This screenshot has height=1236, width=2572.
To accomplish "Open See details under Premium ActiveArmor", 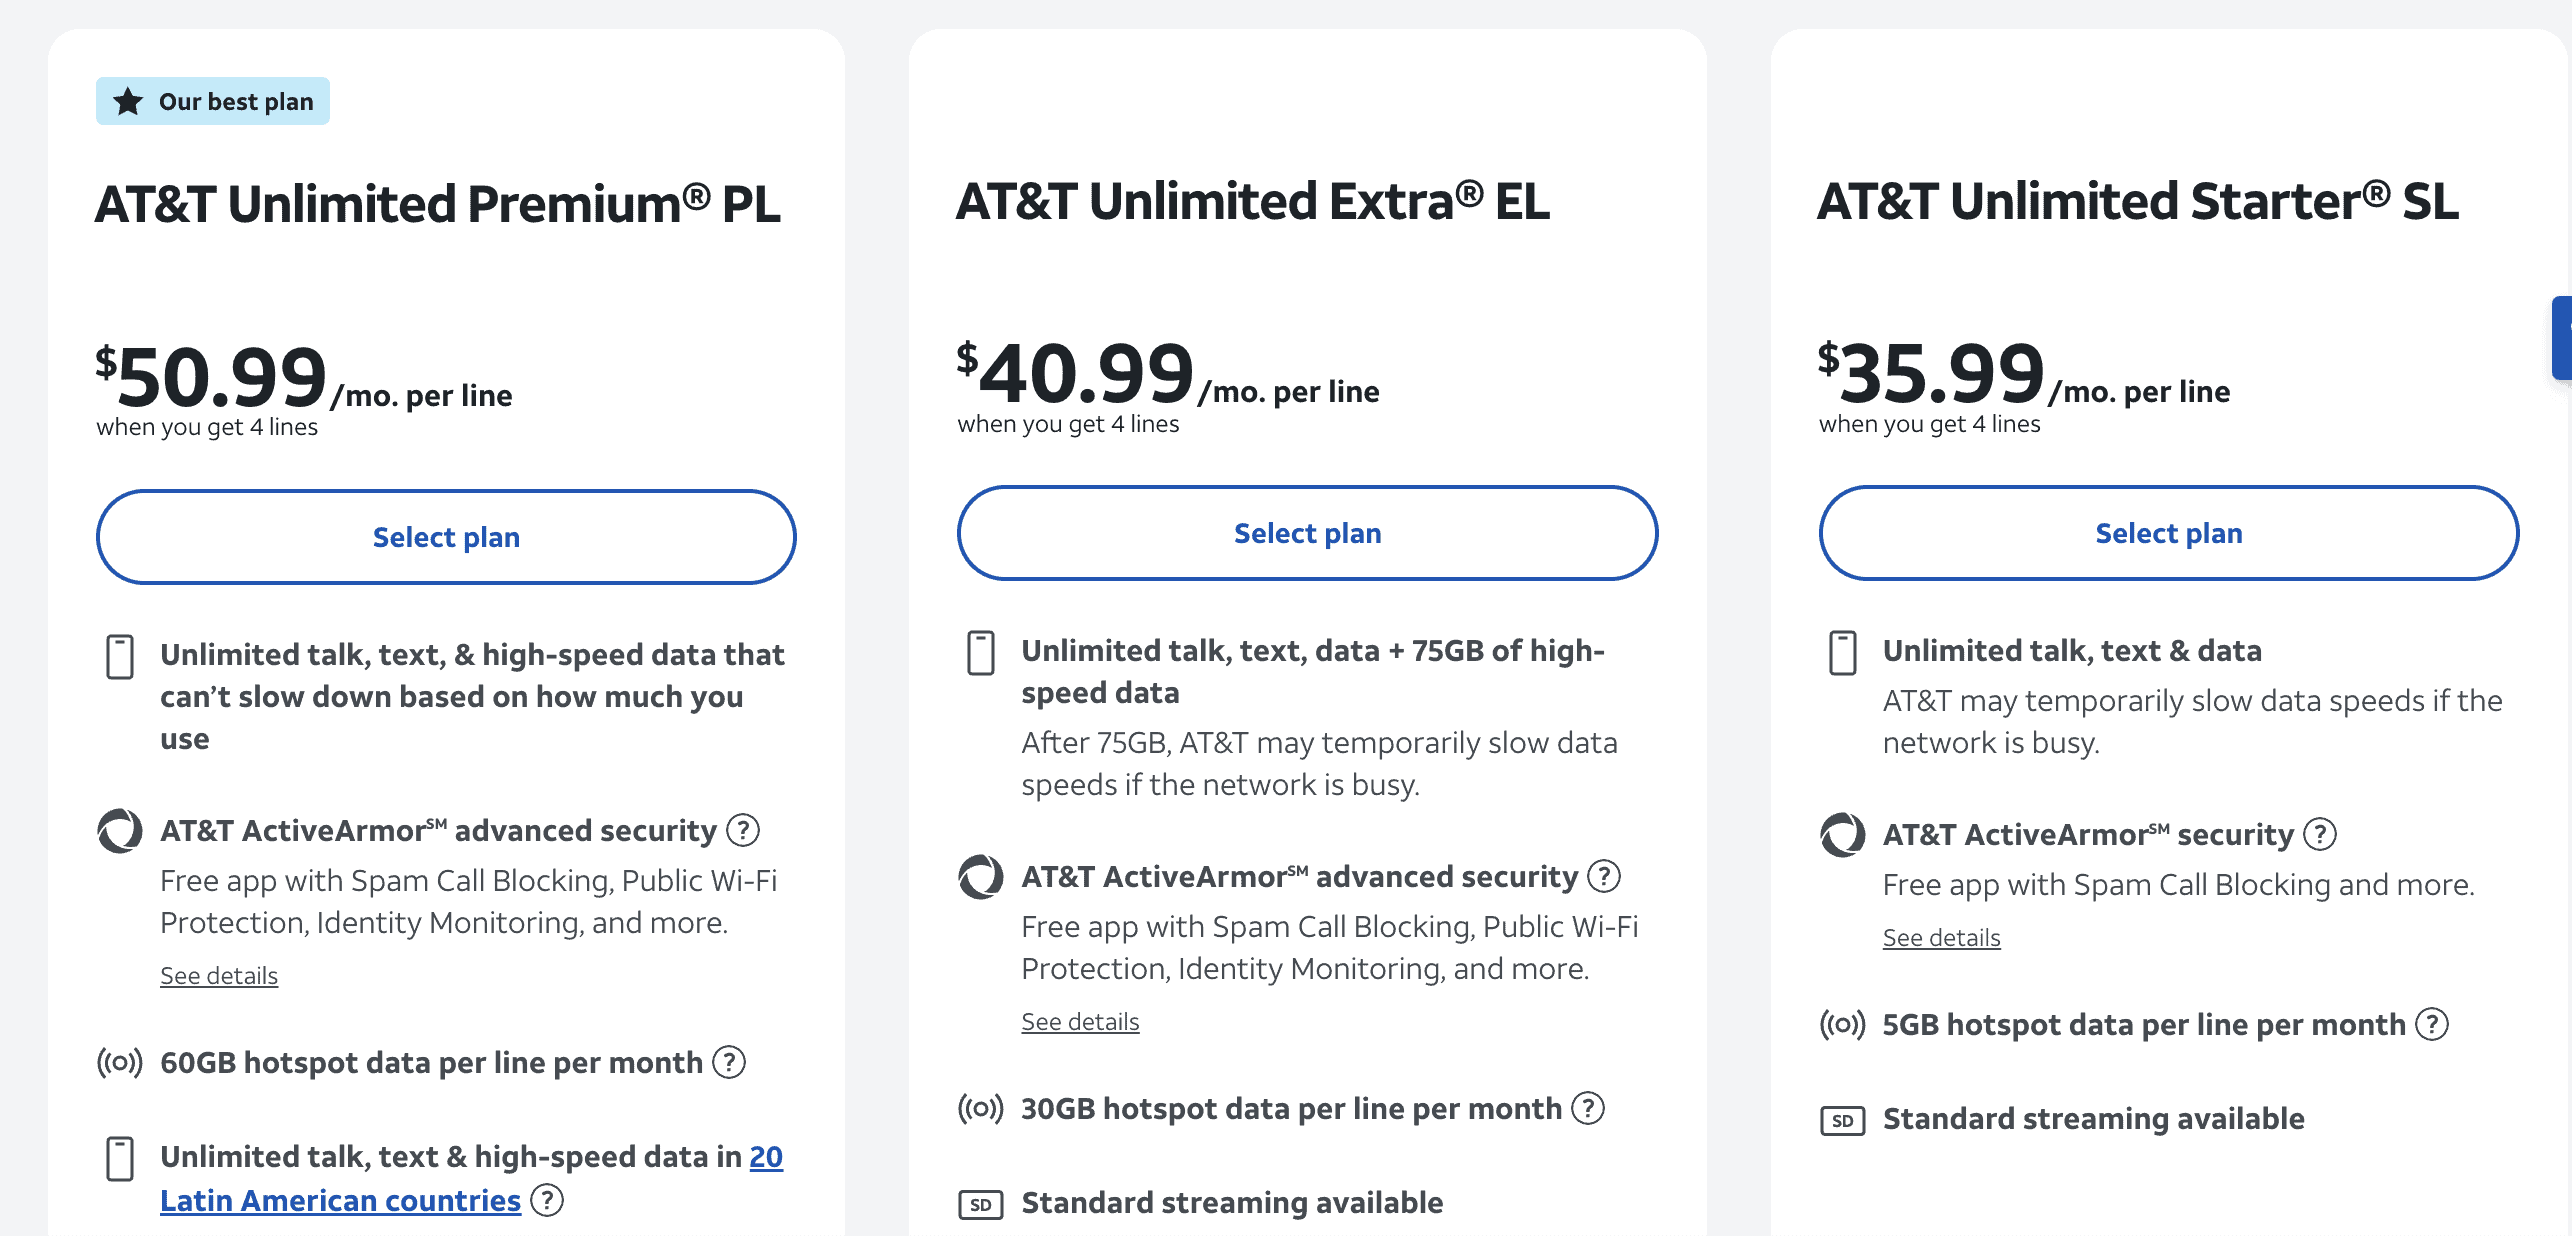I will [x=219, y=976].
